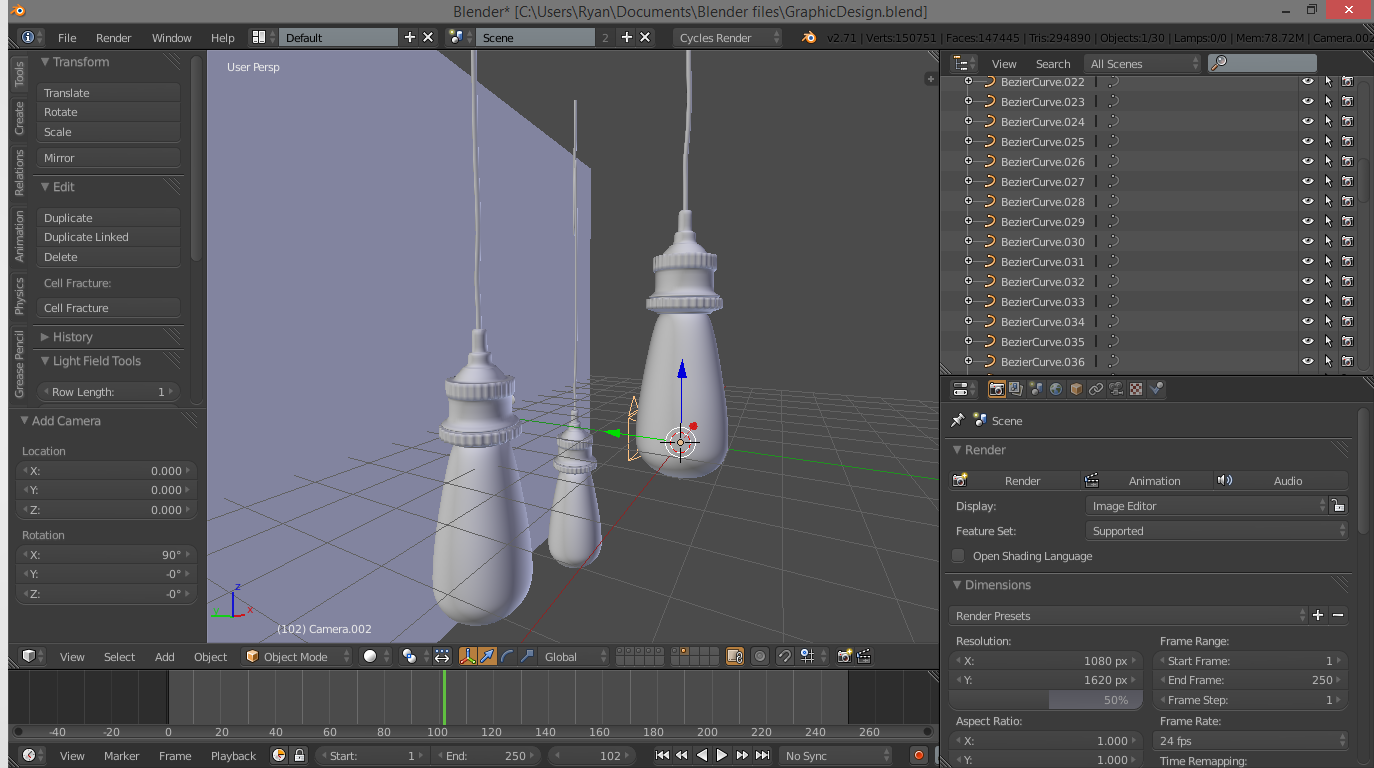The image size is (1374, 768).
Task: Open the No Sync dropdown
Action: (x=836, y=755)
